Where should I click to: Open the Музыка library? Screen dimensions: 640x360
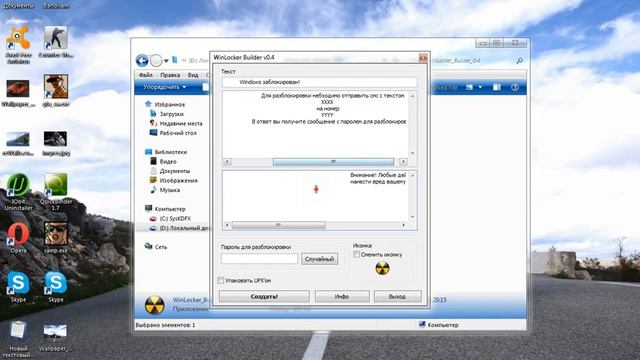pyautogui.click(x=165, y=190)
